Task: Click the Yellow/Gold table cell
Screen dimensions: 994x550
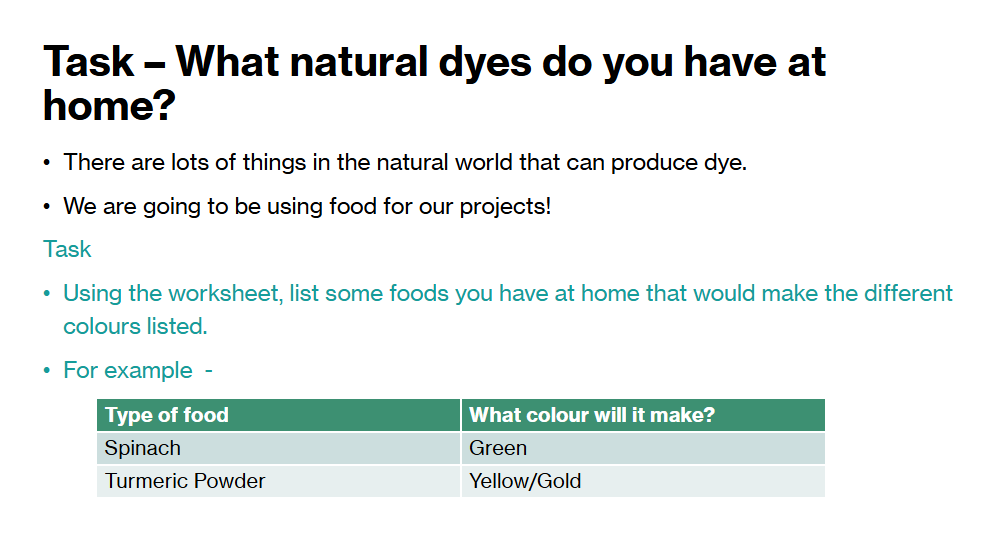Action: [643, 481]
